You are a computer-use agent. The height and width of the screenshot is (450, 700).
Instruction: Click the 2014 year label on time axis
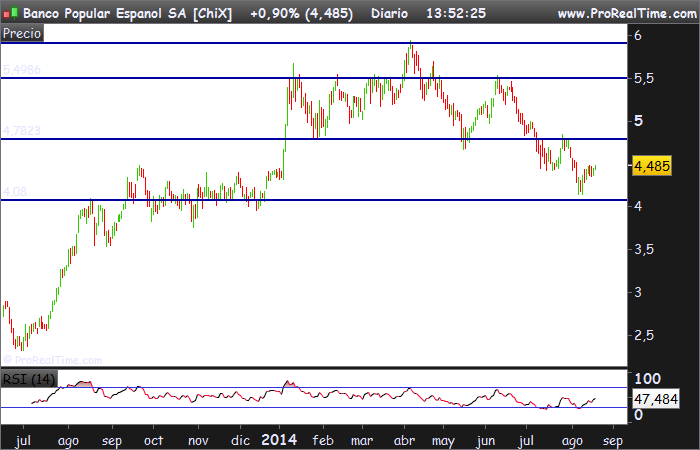[279, 440]
